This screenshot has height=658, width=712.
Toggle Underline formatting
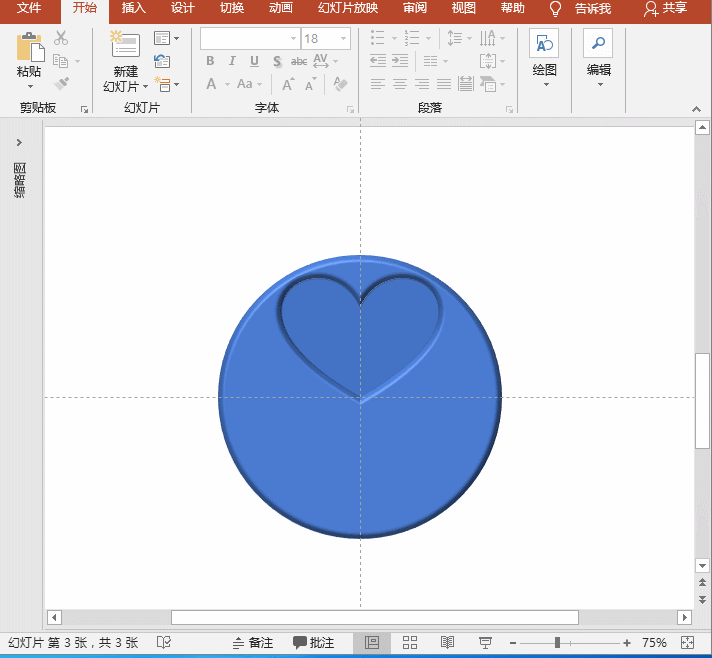(x=254, y=61)
